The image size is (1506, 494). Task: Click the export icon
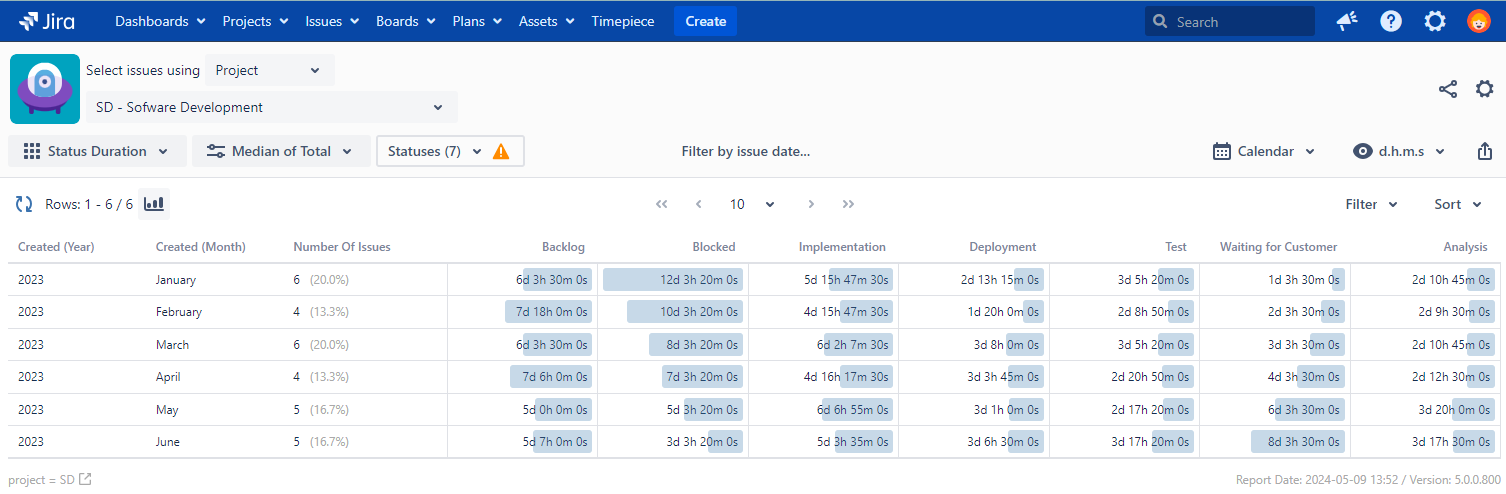tap(1485, 151)
